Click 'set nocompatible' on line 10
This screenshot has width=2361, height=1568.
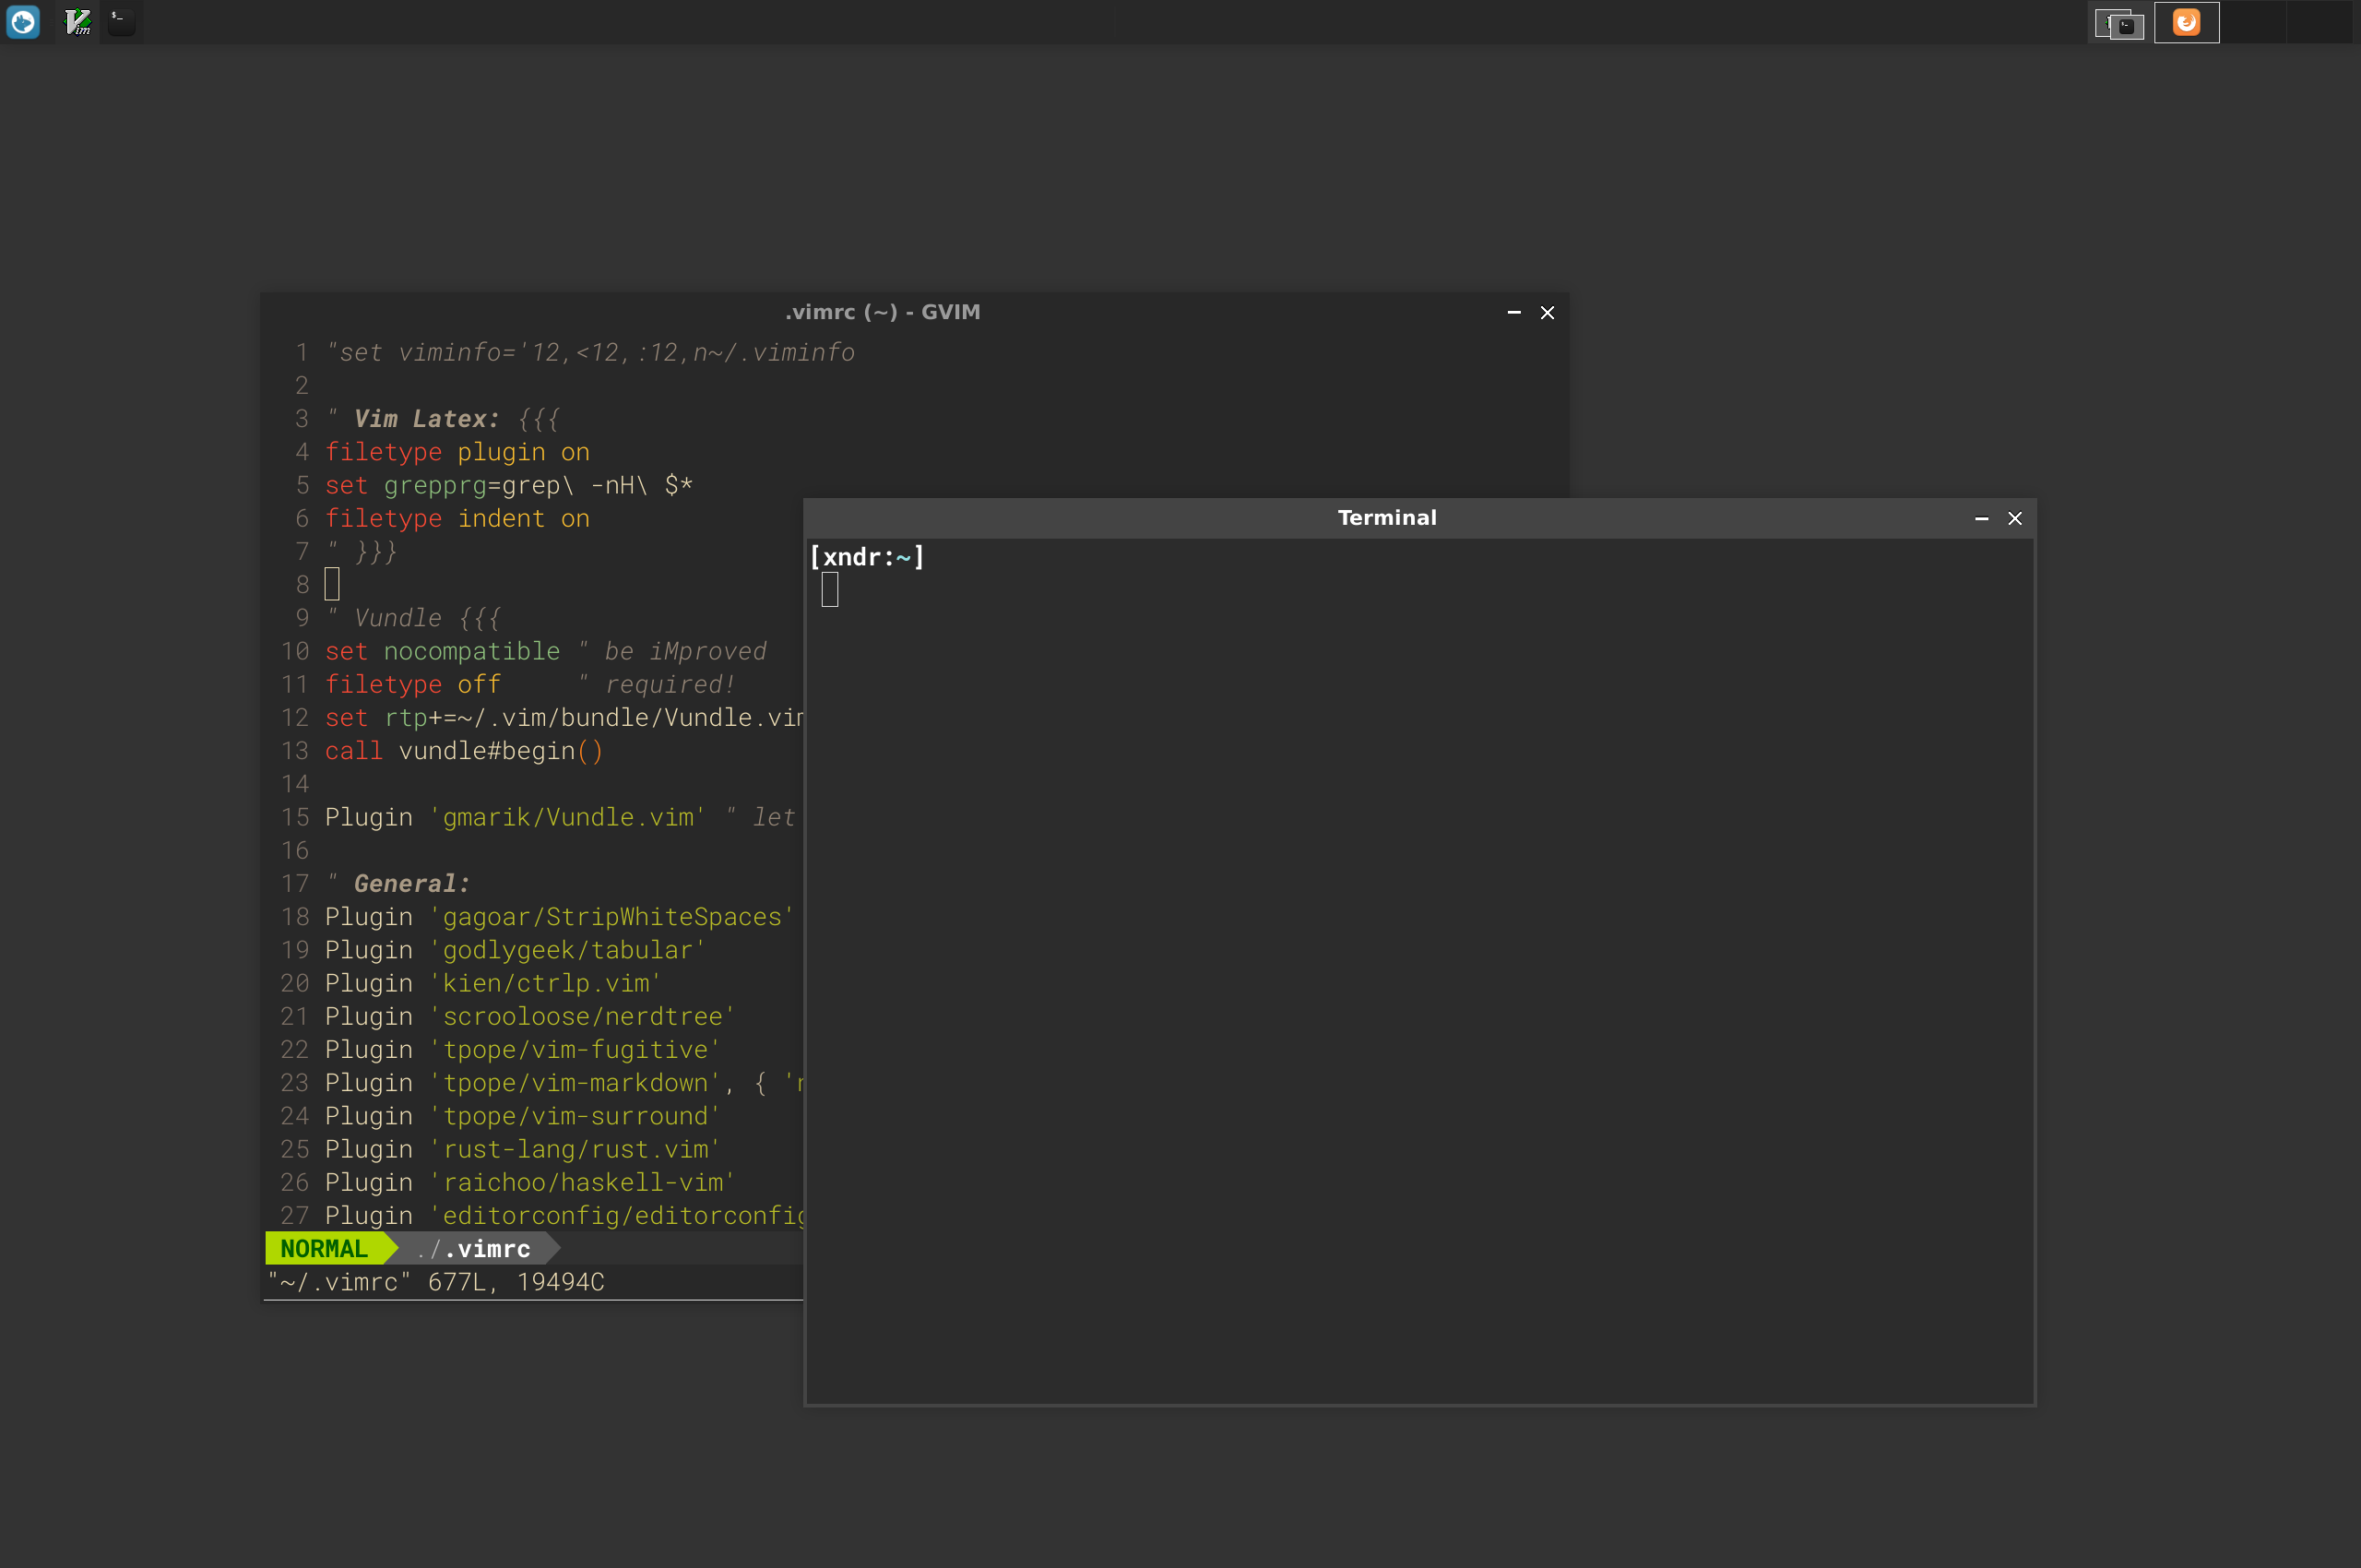point(442,651)
